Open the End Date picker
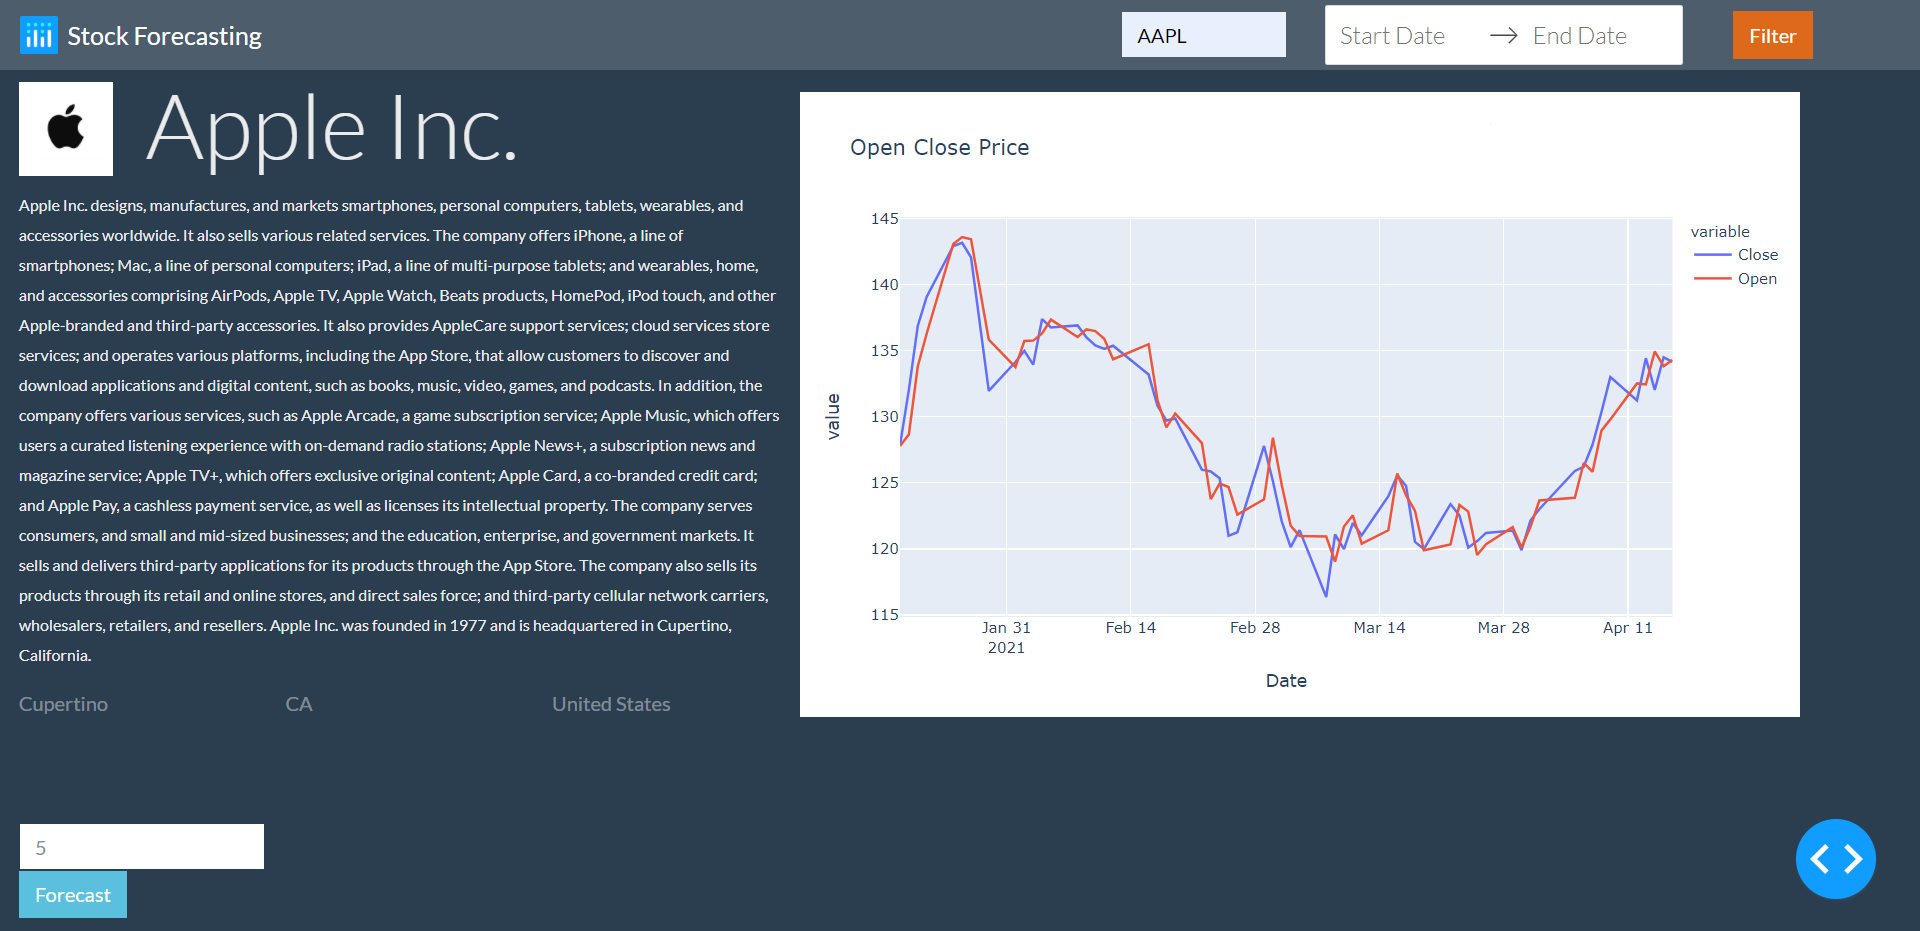The image size is (1920, 931). coord(1580,34)
